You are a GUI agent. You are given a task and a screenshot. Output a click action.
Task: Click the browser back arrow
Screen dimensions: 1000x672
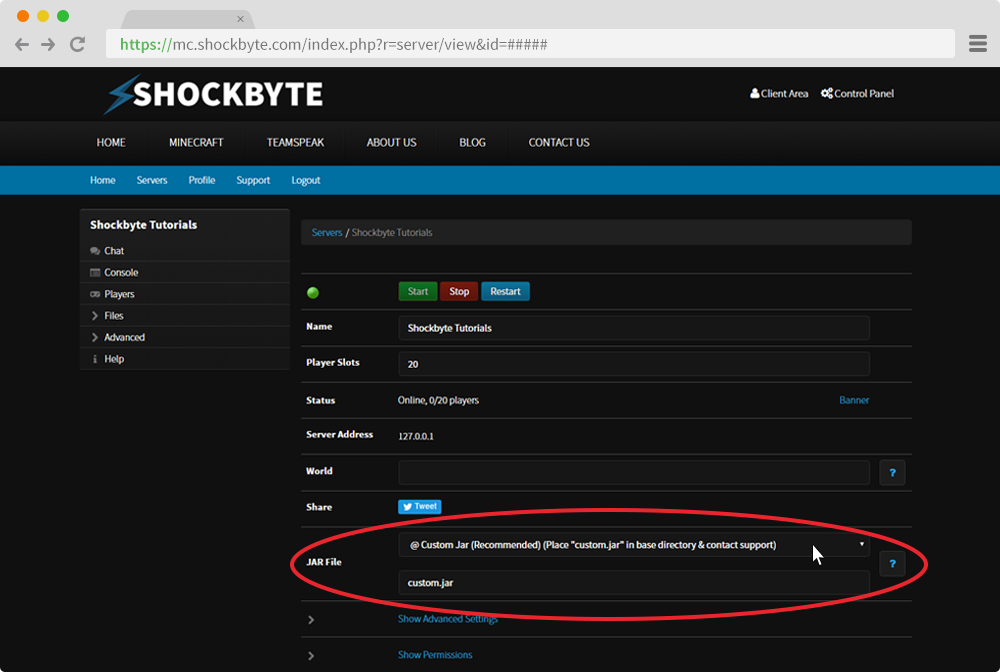[x=22, y=44]
